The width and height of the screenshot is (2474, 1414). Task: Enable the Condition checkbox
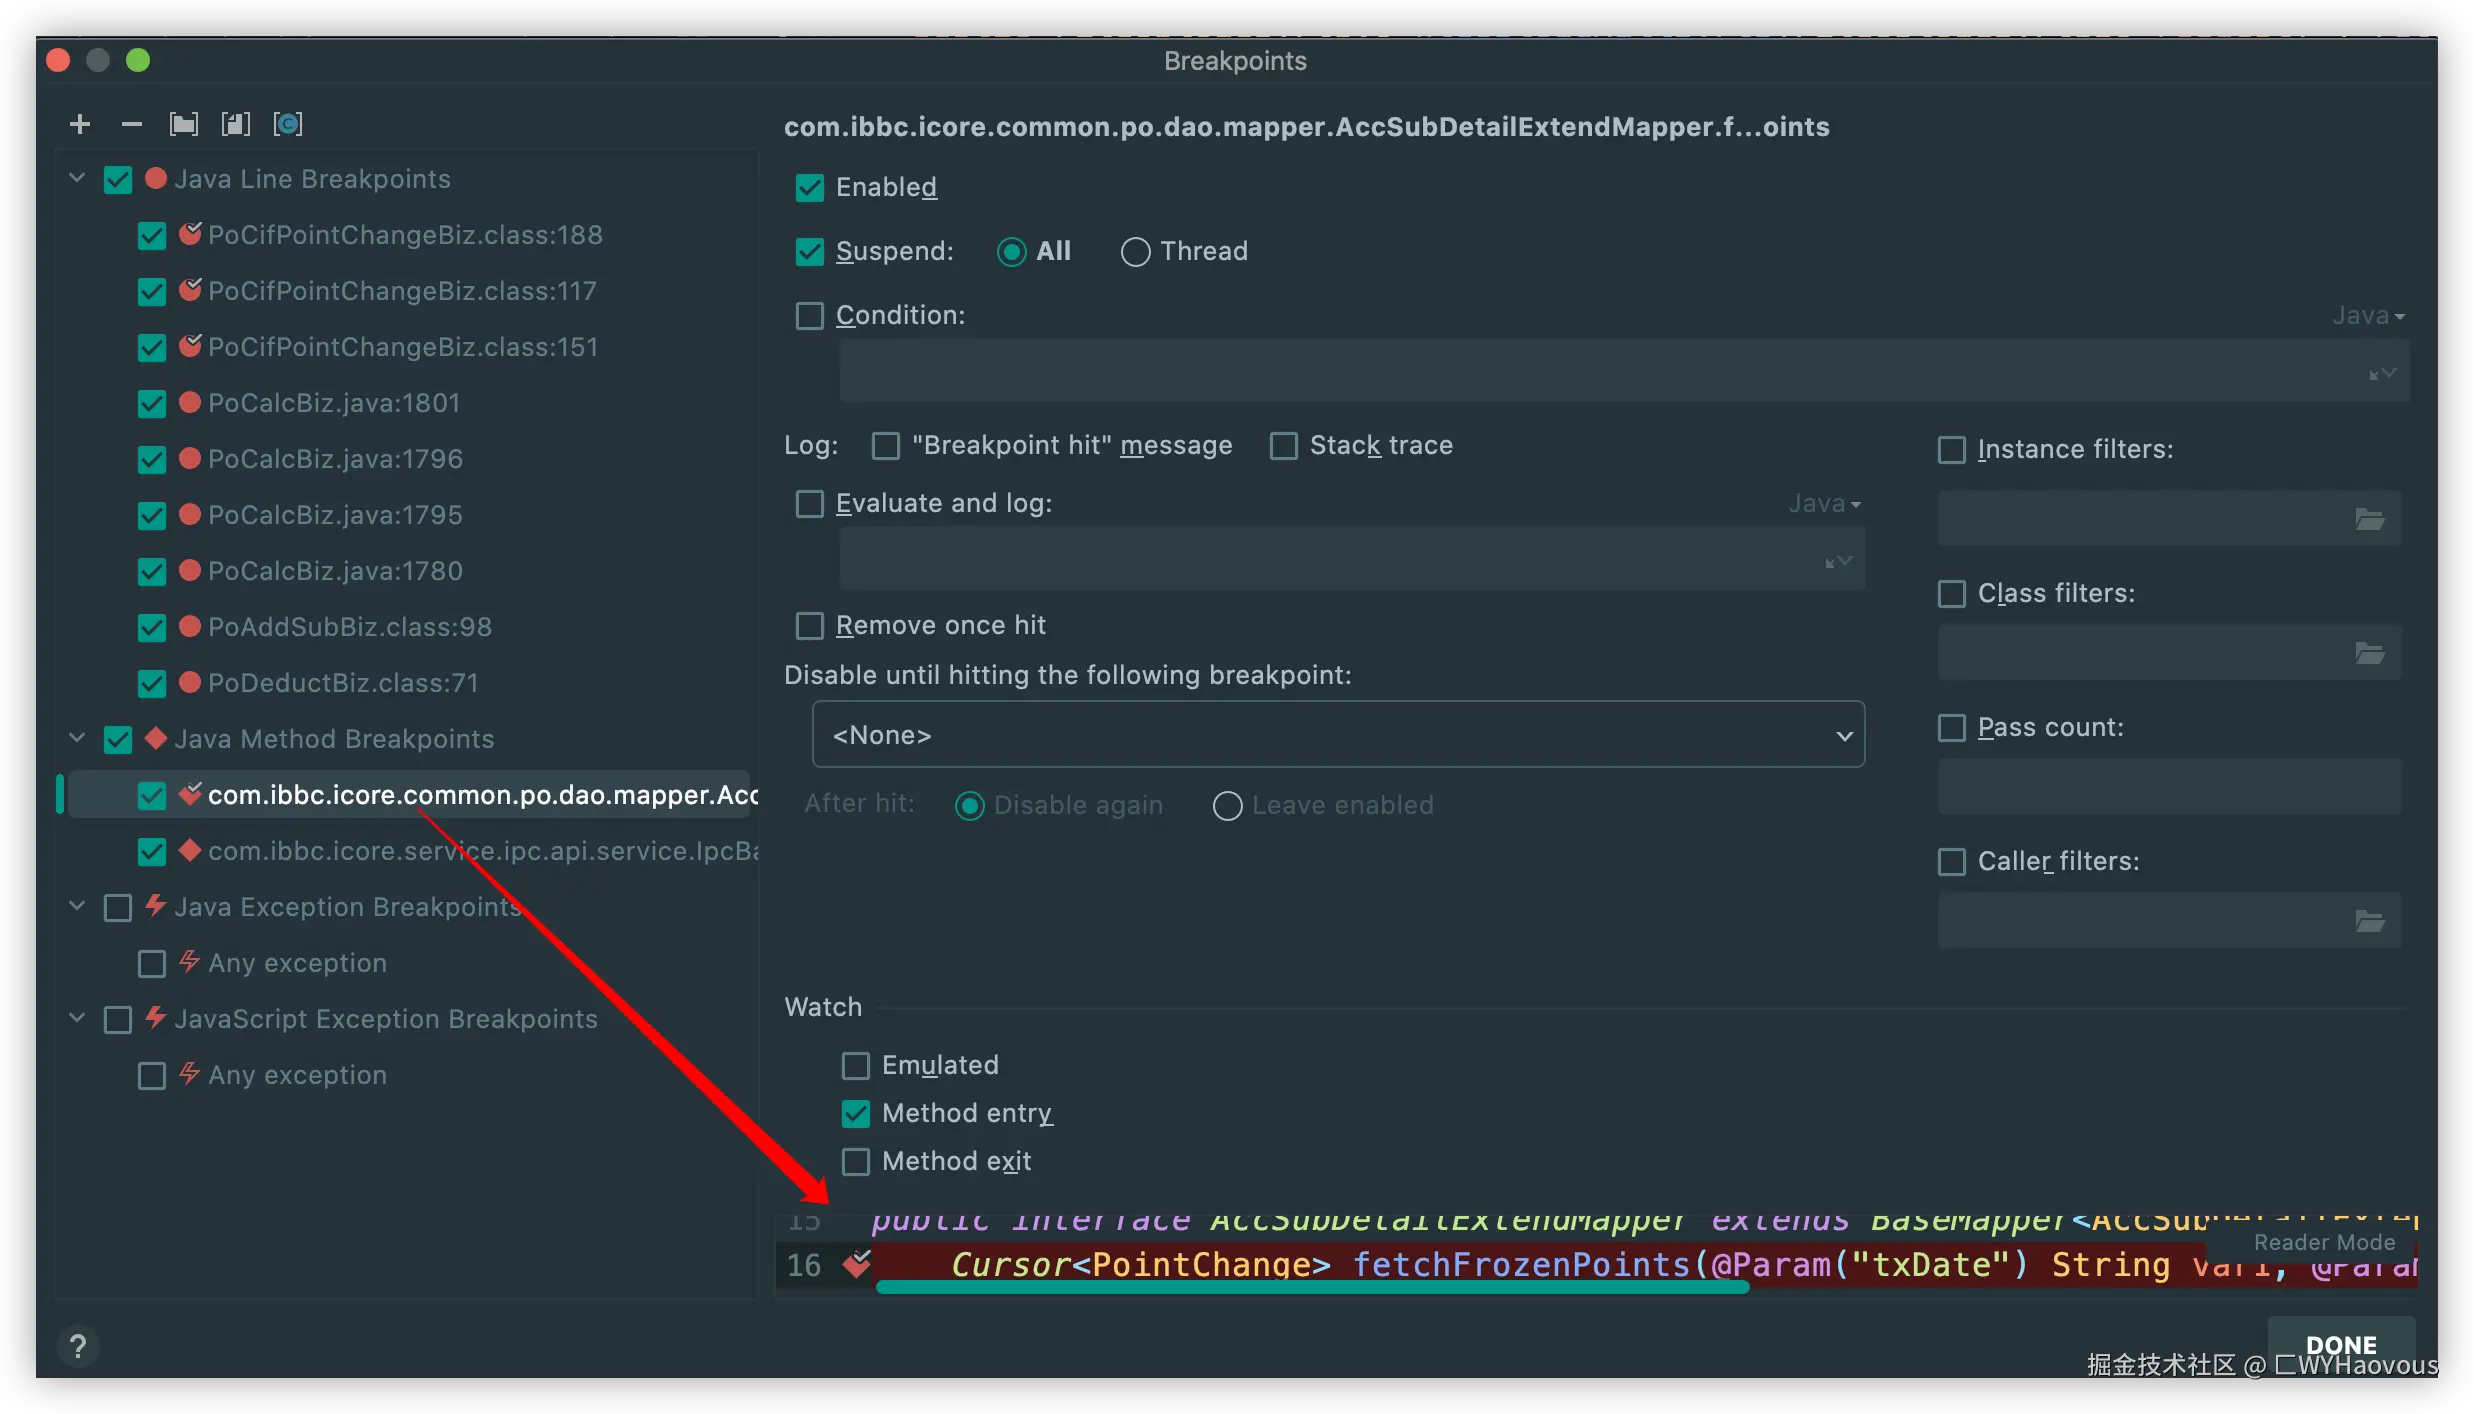point(809,316)
